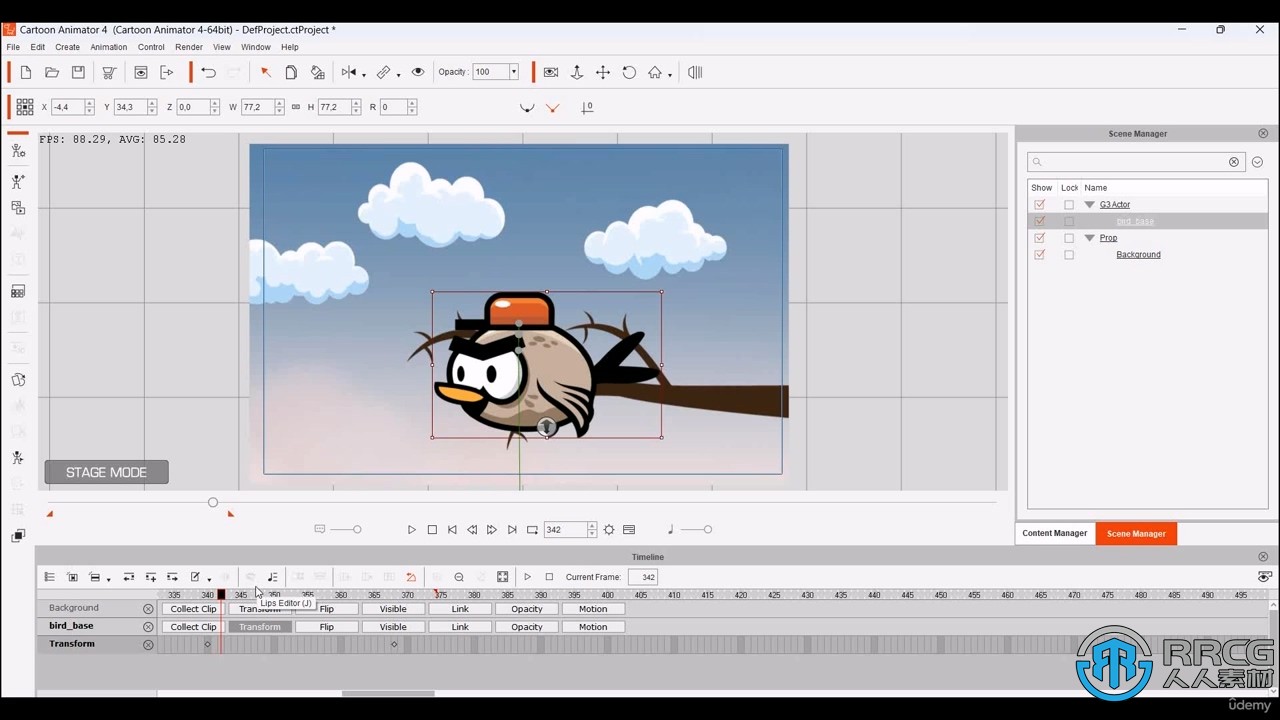Adjust the zoom slider near loop icon
The width and height of the screenshot is (1280, 720).
pos(357,530)
